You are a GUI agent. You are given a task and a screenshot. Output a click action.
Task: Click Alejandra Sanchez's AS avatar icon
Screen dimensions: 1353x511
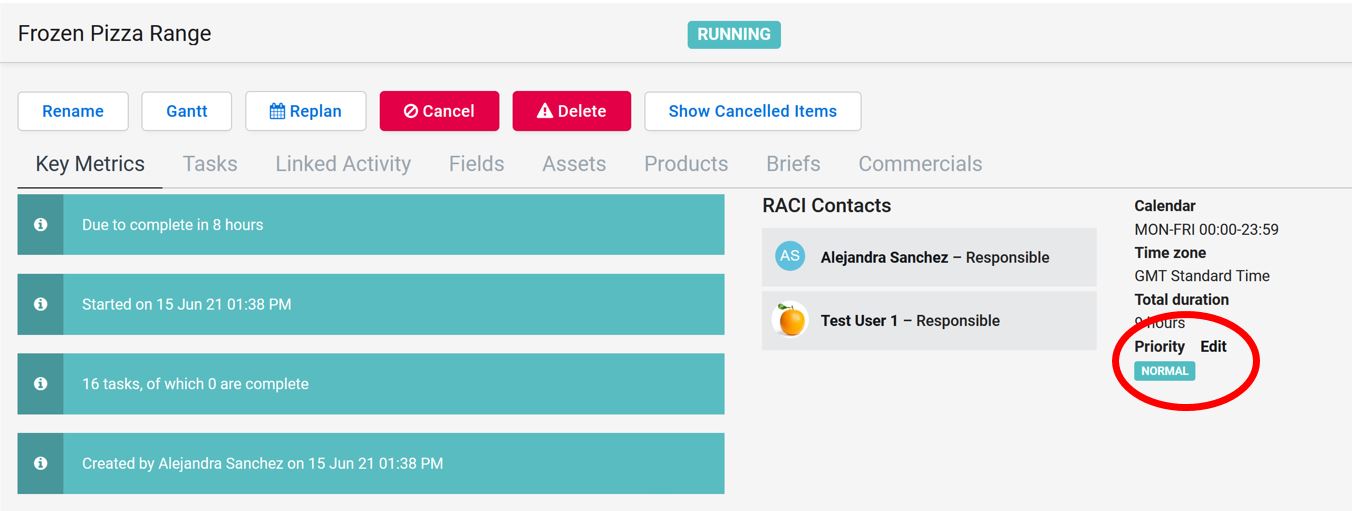tap(790, 256)
